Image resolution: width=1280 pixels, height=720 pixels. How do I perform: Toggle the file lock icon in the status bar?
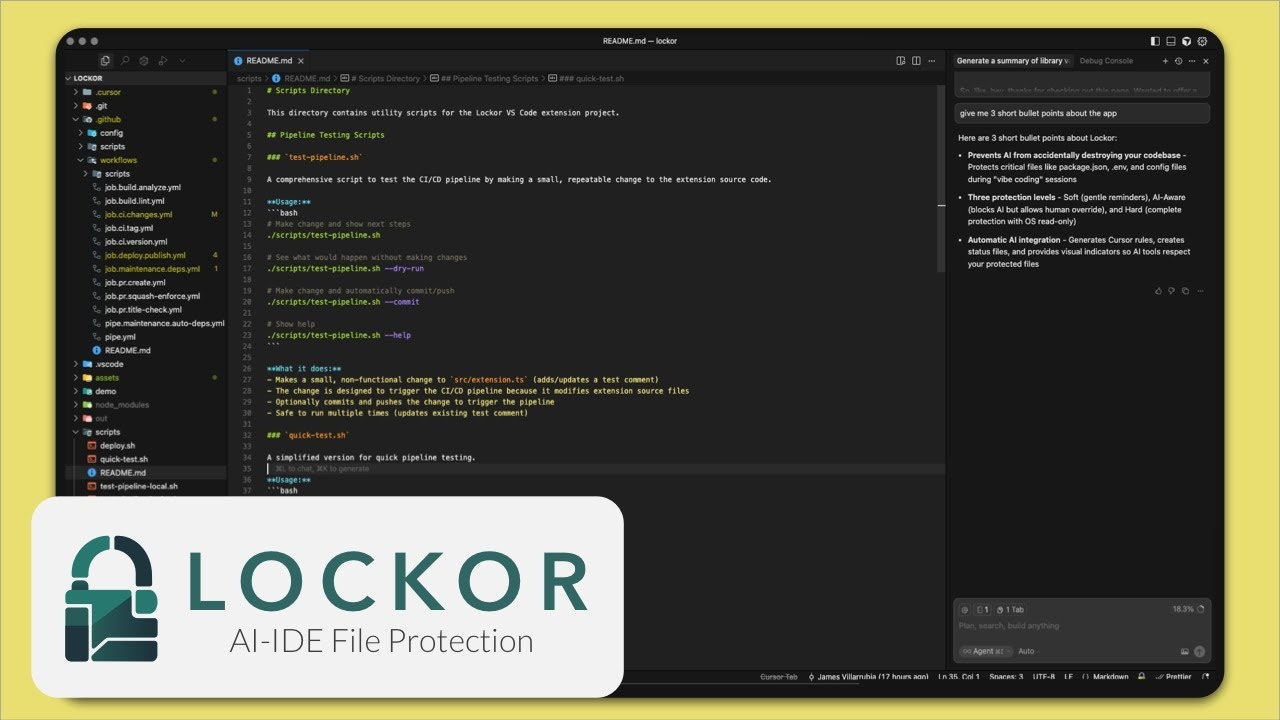(x=1141, y=676)
